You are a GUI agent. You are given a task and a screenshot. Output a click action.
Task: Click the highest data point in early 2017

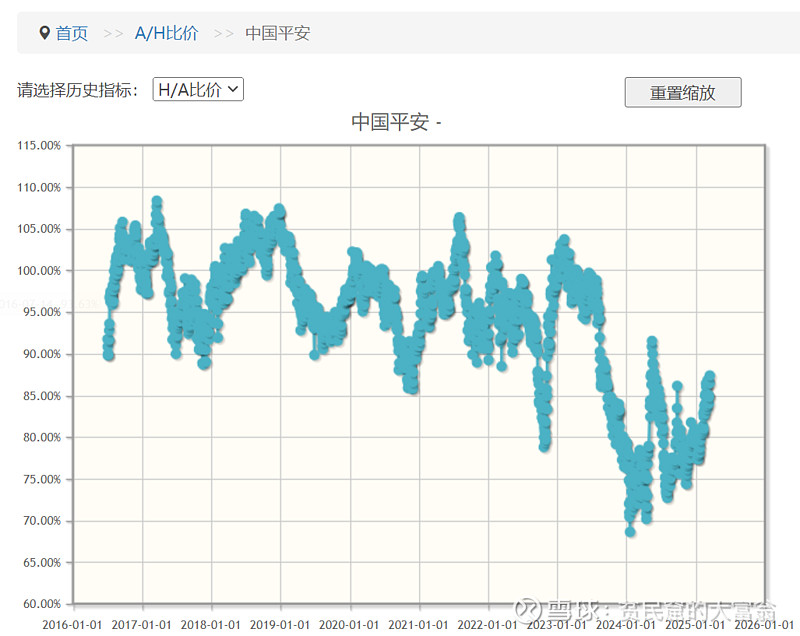tap(157, 201)
